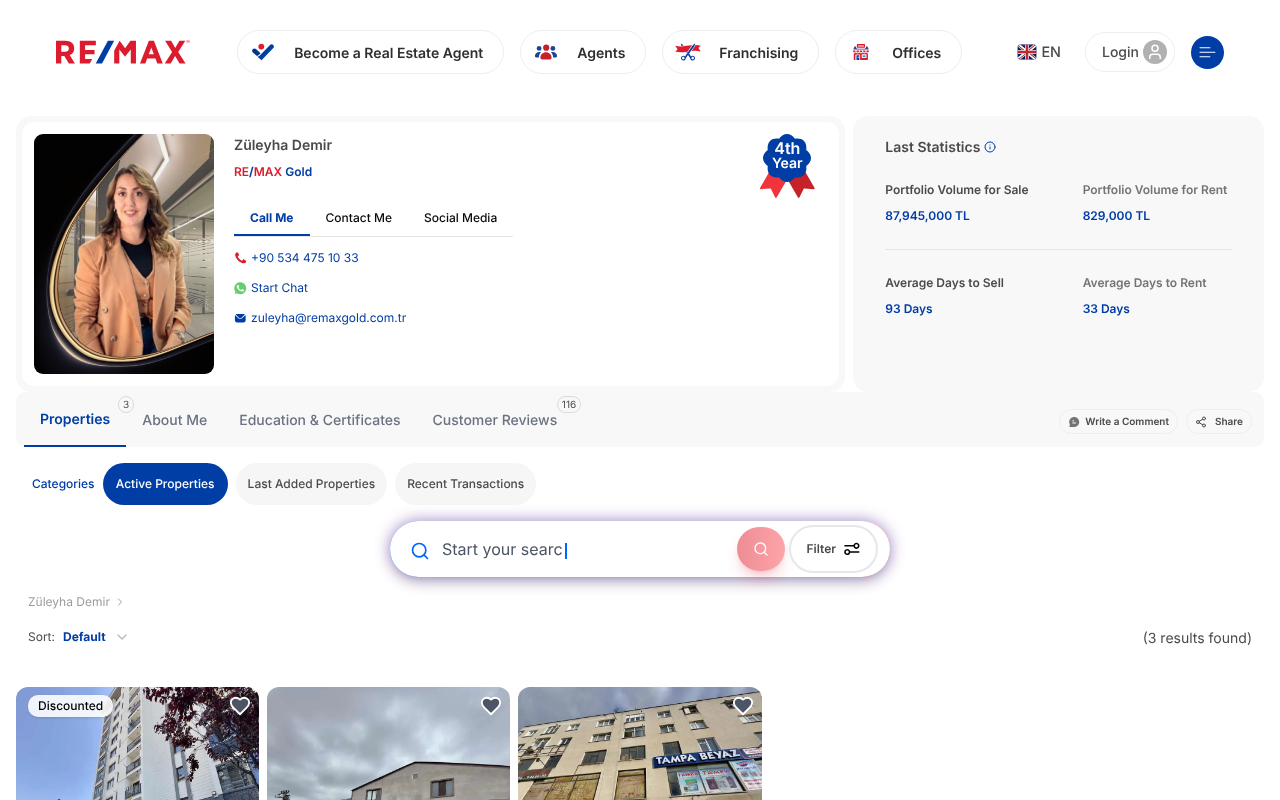Open the RE/MAX Gold office link
The width and height of the screenshot is (1280, 800).
tap(273, 172)
